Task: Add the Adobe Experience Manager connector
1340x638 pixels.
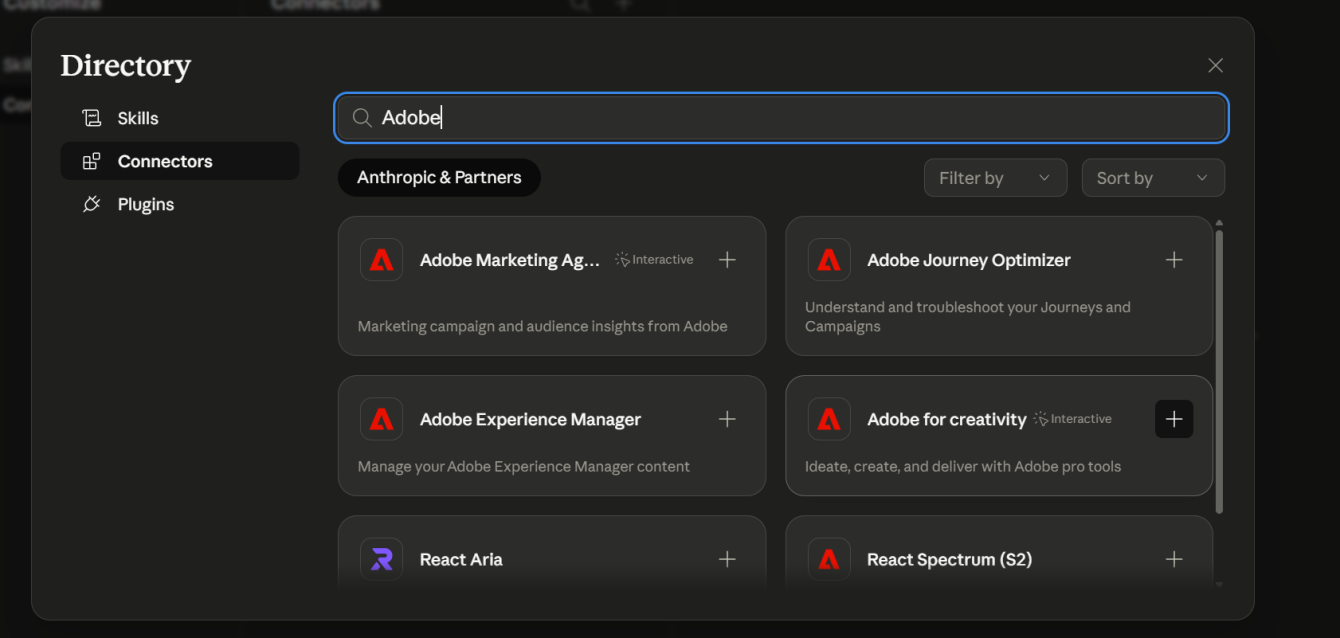Action: [727, 419]
